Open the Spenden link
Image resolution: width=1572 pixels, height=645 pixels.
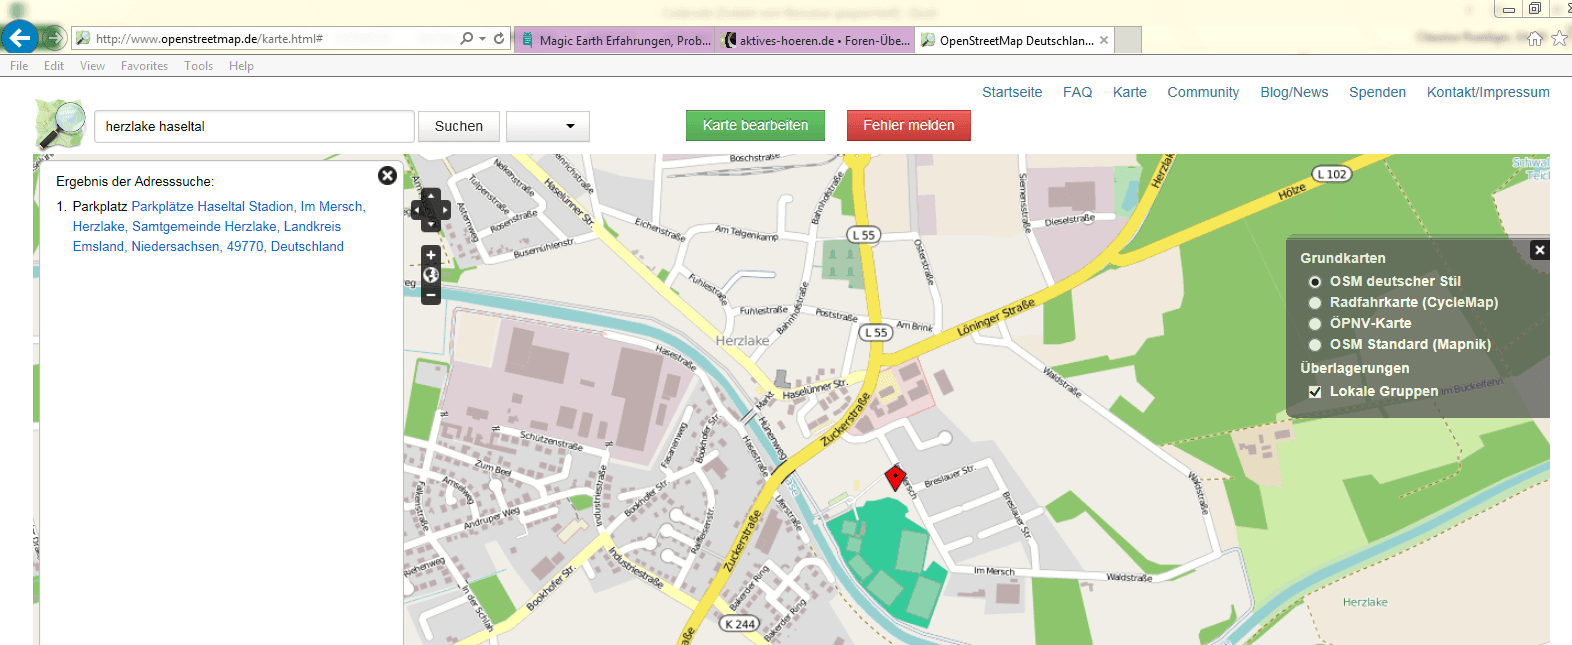click(1377, 92)
